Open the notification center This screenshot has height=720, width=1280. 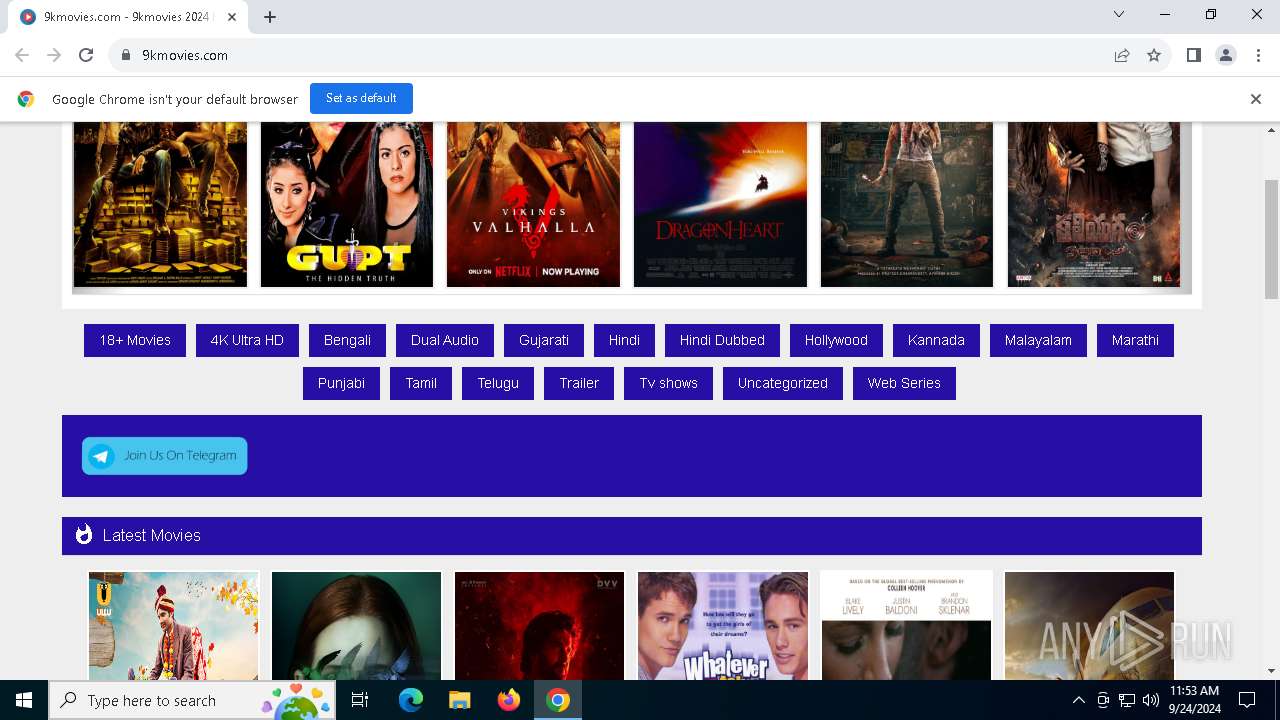click(1247, 700)
